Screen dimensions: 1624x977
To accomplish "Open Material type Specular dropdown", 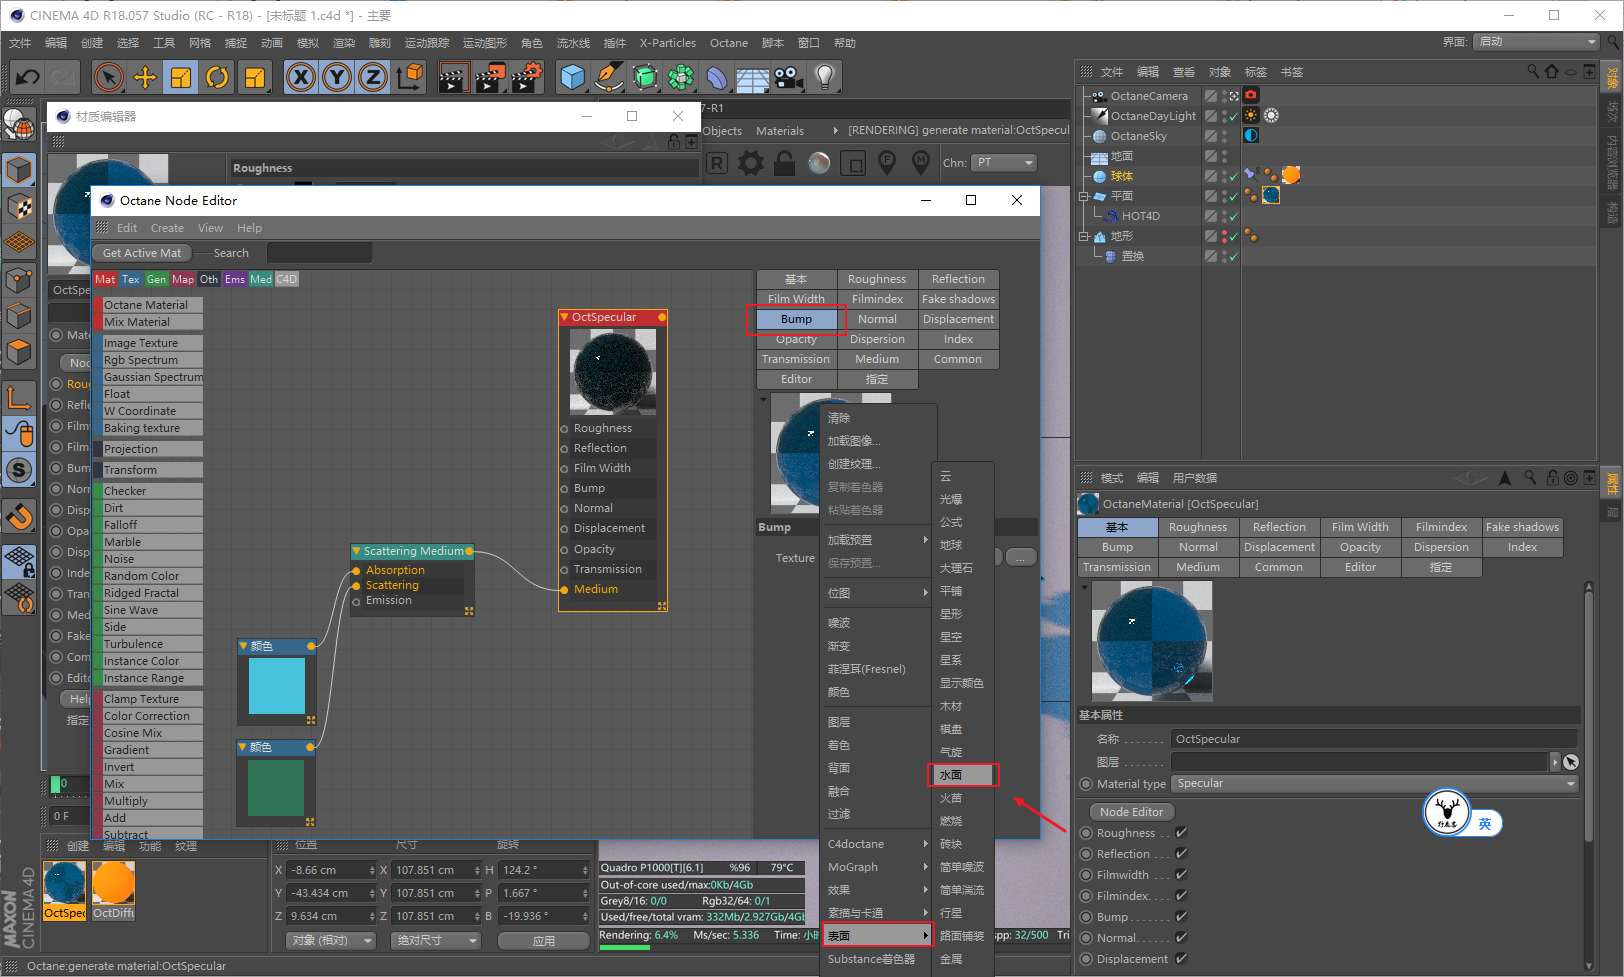I will pos(1375,783).
